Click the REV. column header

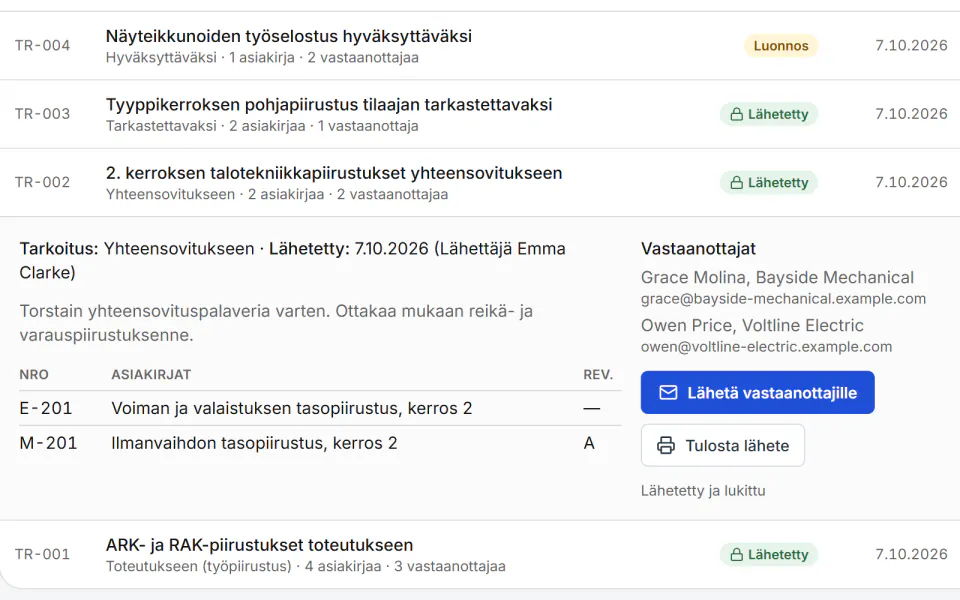598,375
